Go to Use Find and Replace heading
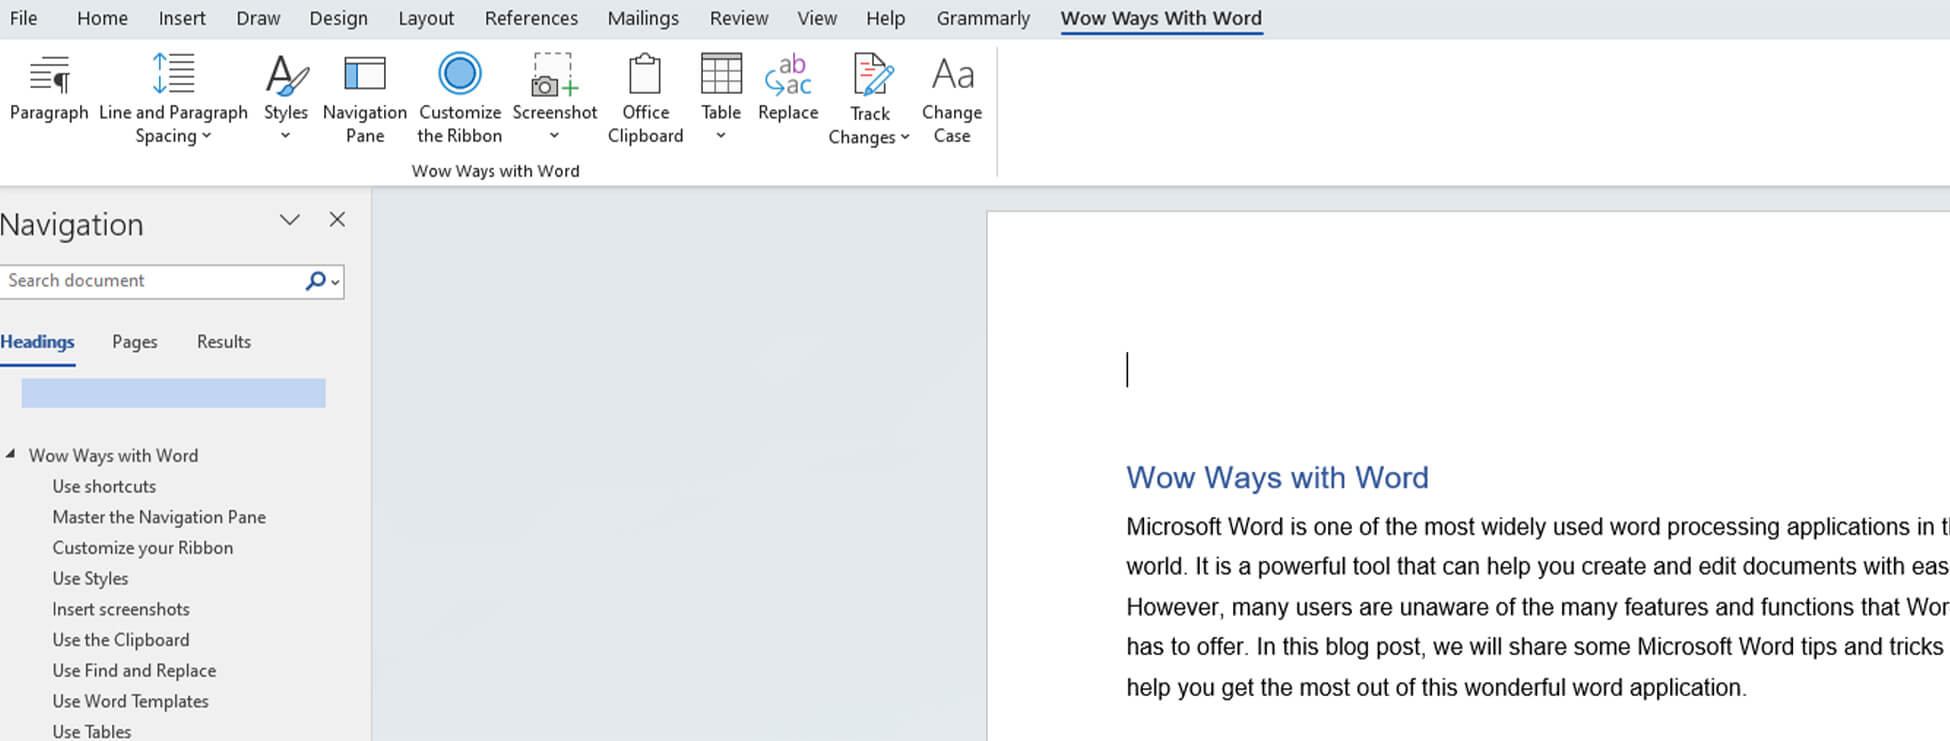 (134, 671)
